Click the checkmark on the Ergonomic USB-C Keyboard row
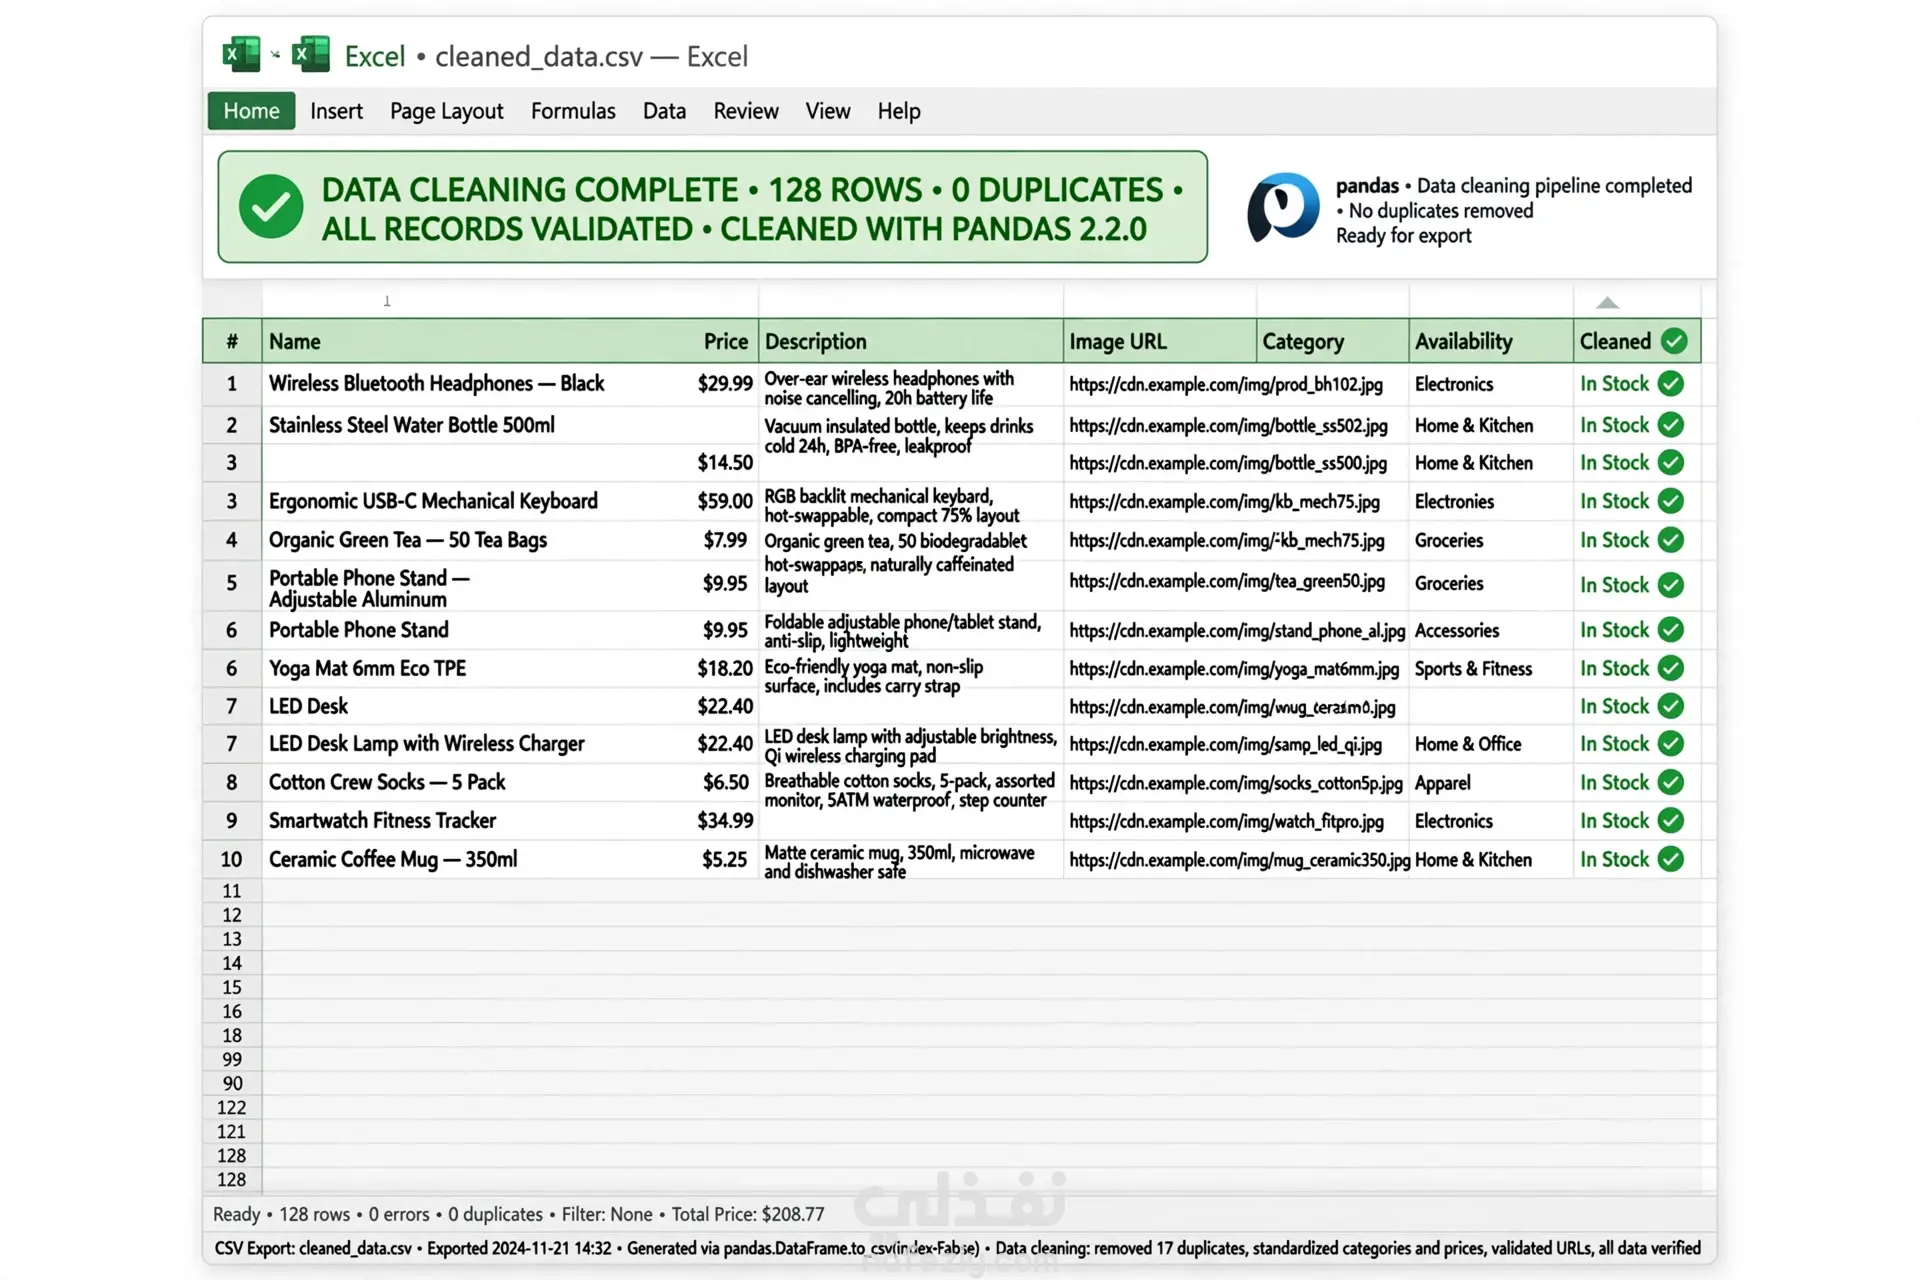The image size is (1920, 1280). click(1671, 501)
